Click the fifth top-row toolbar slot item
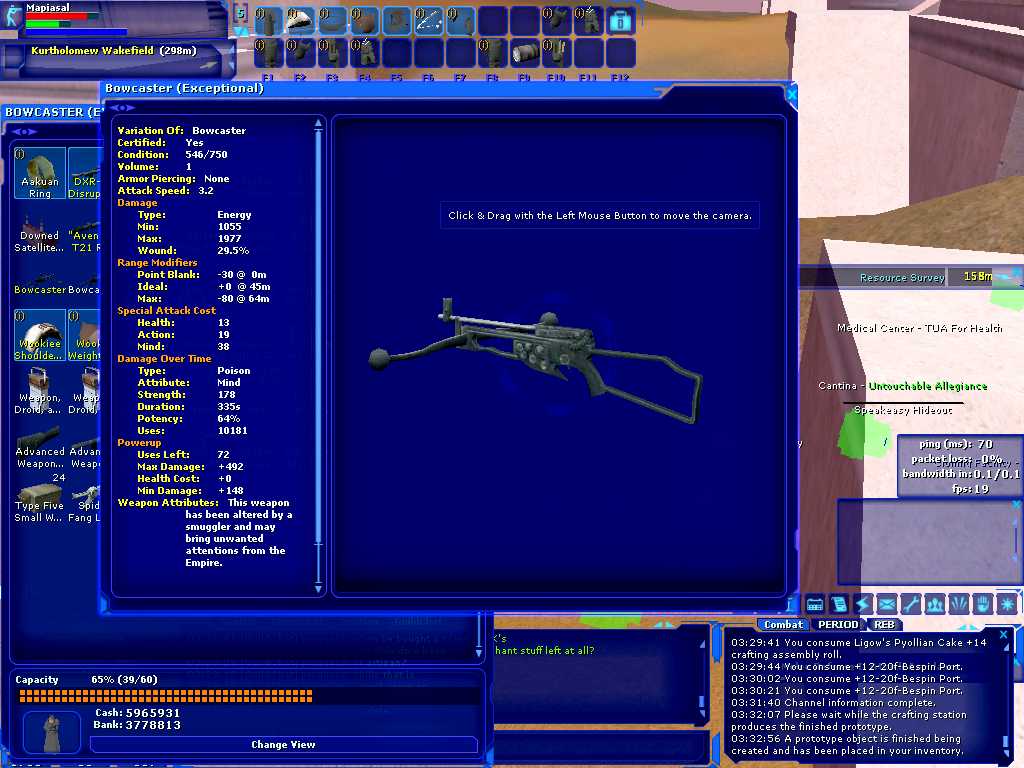 click(x=396, y=20)
